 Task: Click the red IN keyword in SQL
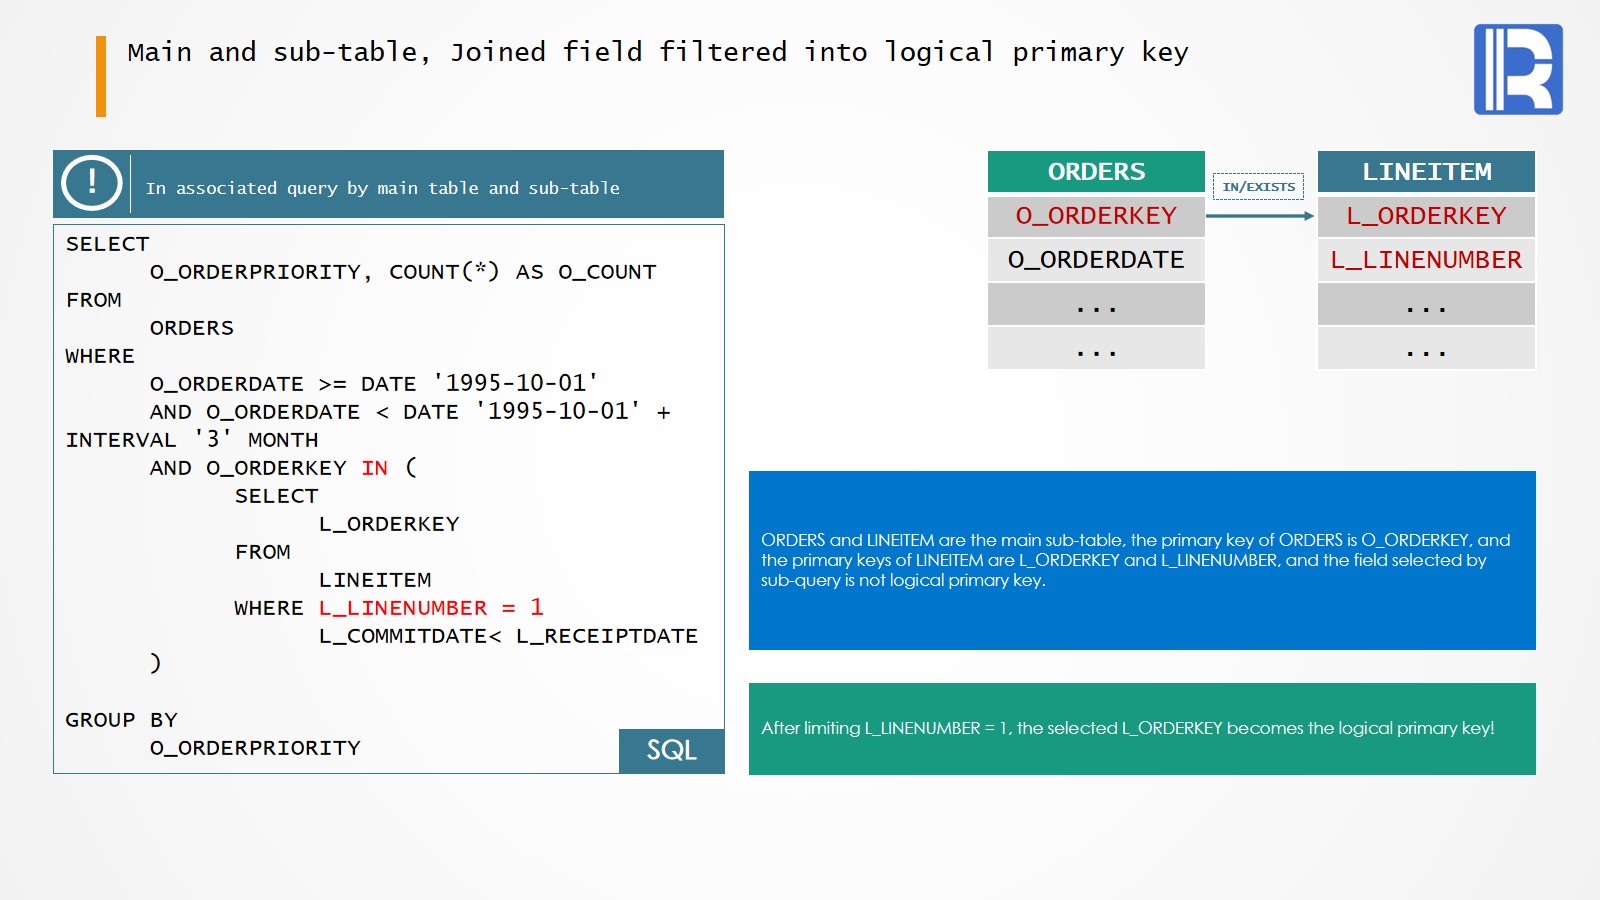[375, 468]
